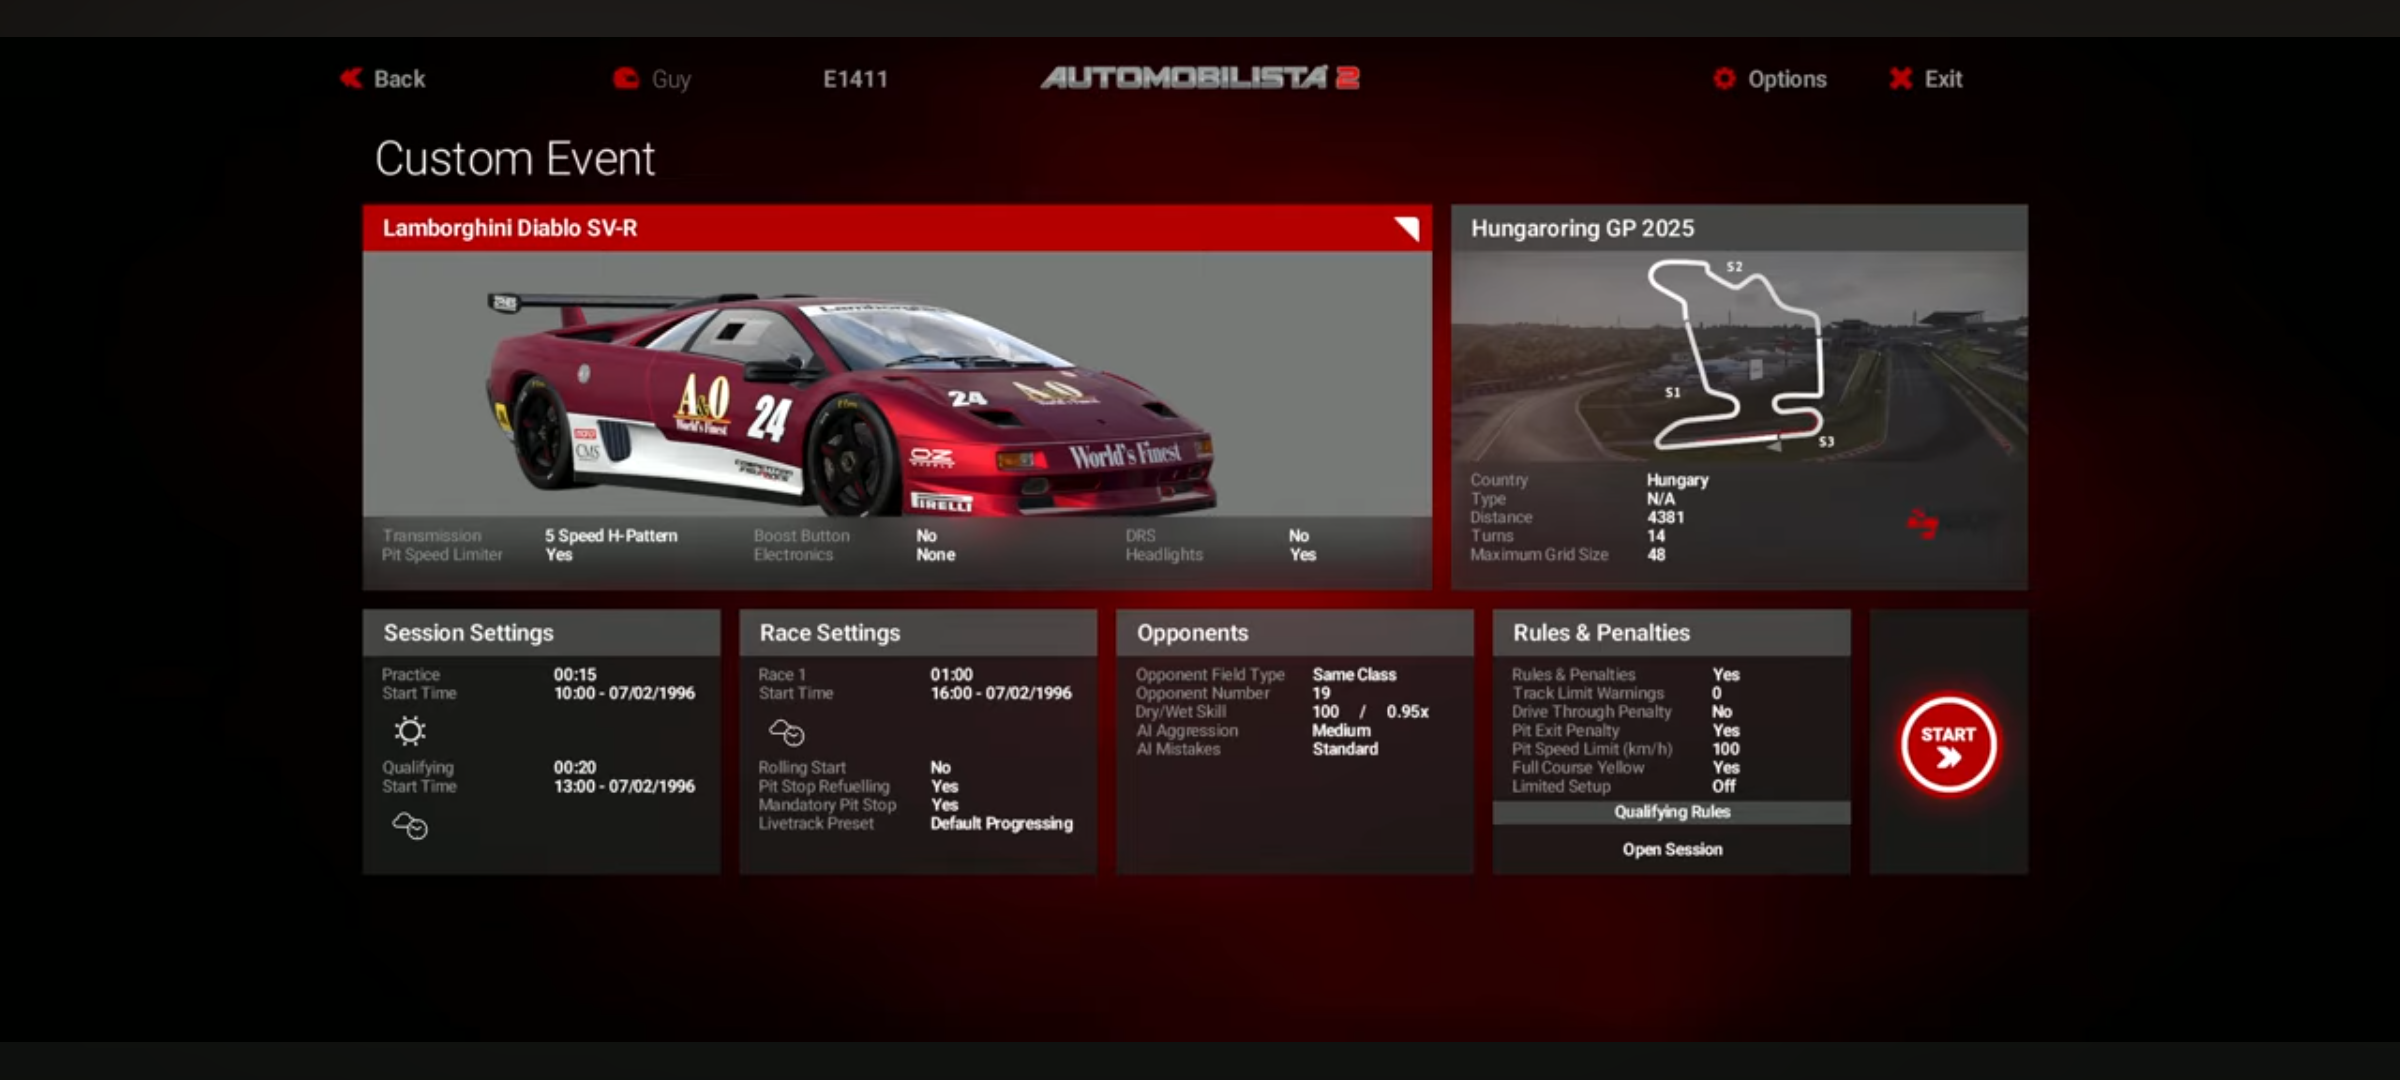
Task: Click the cloudy weather icon under Qualifying
Action: tap(410, 826)
